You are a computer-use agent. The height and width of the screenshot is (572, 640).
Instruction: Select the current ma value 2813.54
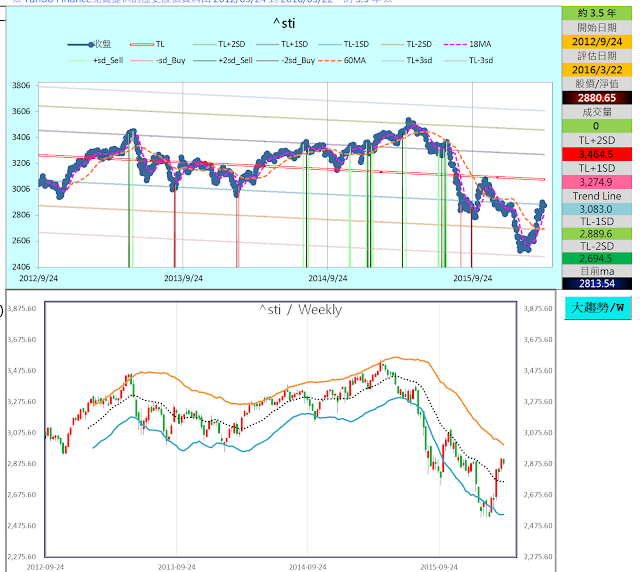(597, 284)
